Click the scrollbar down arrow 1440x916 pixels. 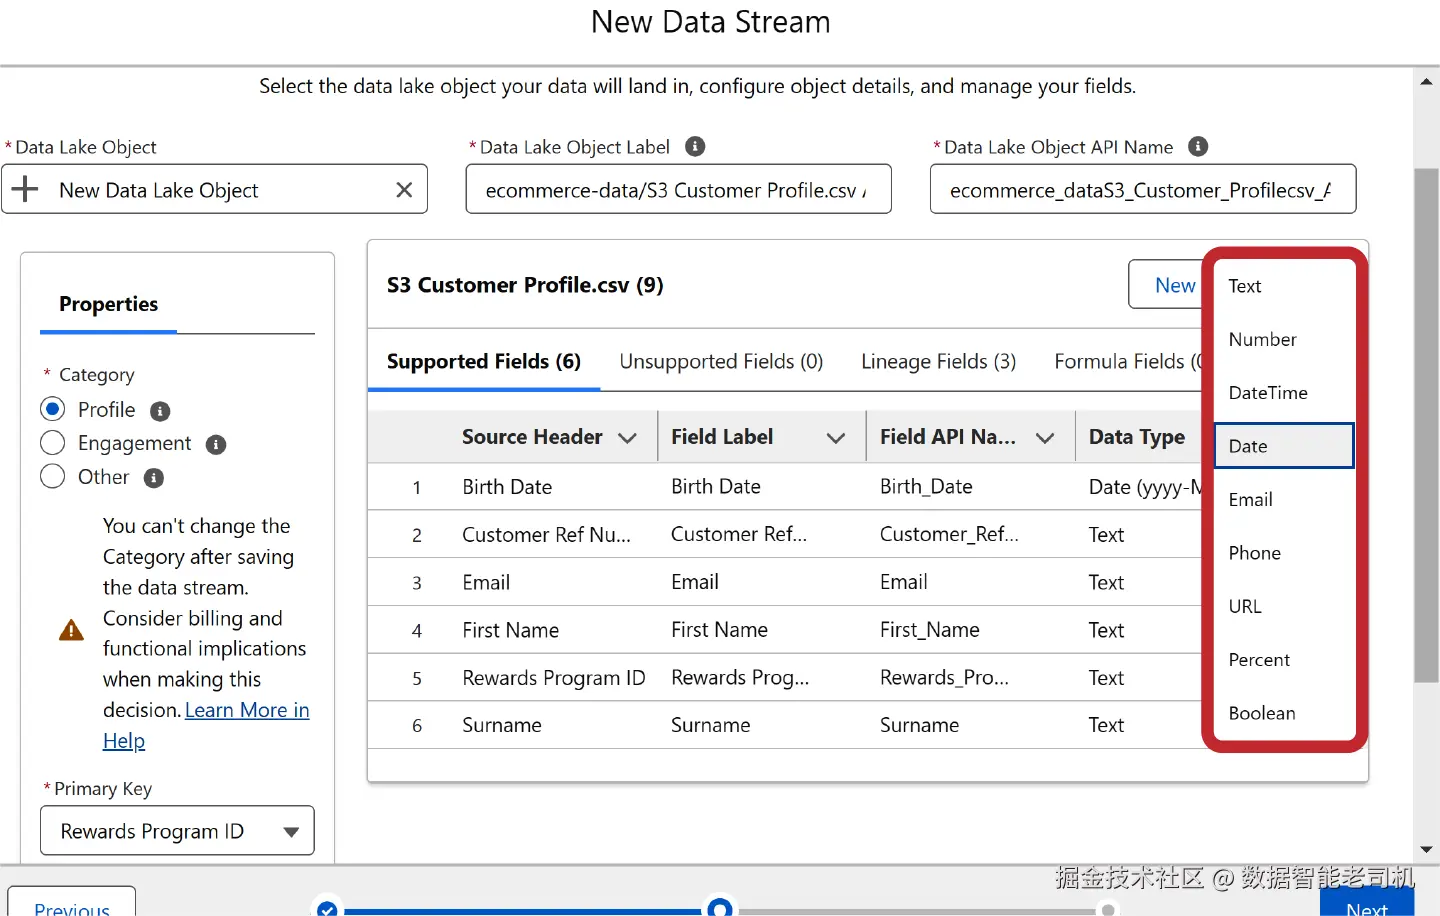[1427, 850]
